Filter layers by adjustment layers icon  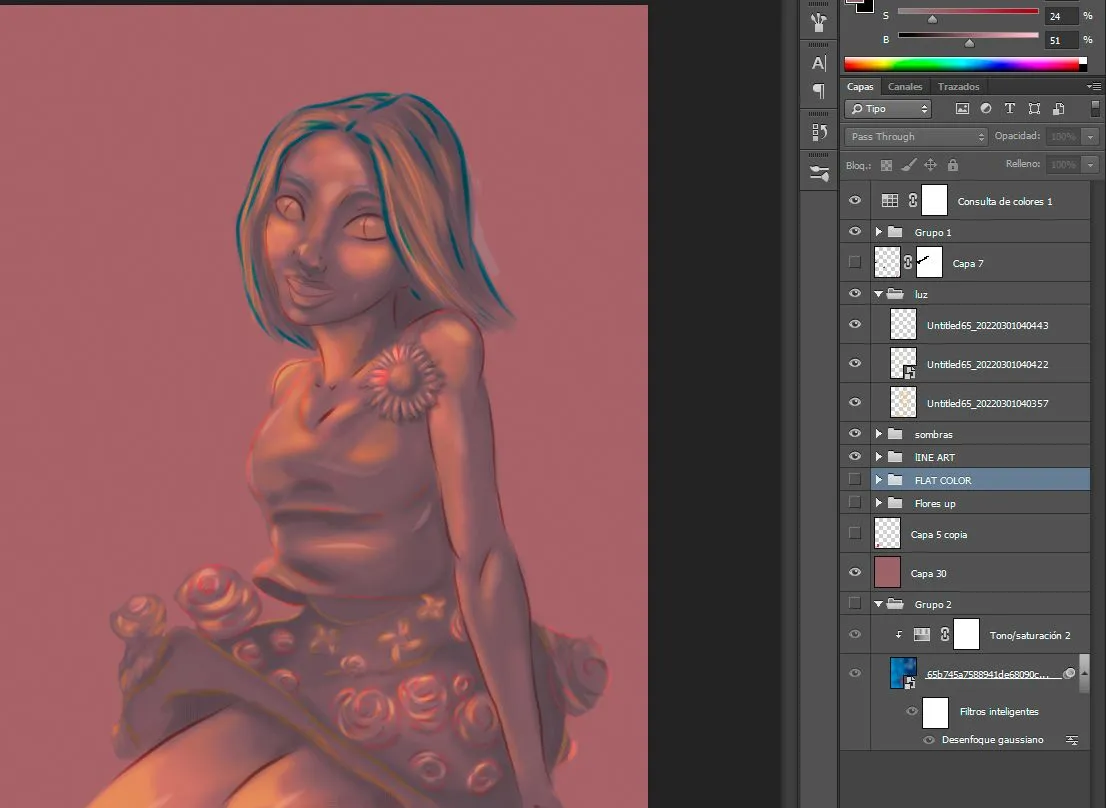[986, 109]
